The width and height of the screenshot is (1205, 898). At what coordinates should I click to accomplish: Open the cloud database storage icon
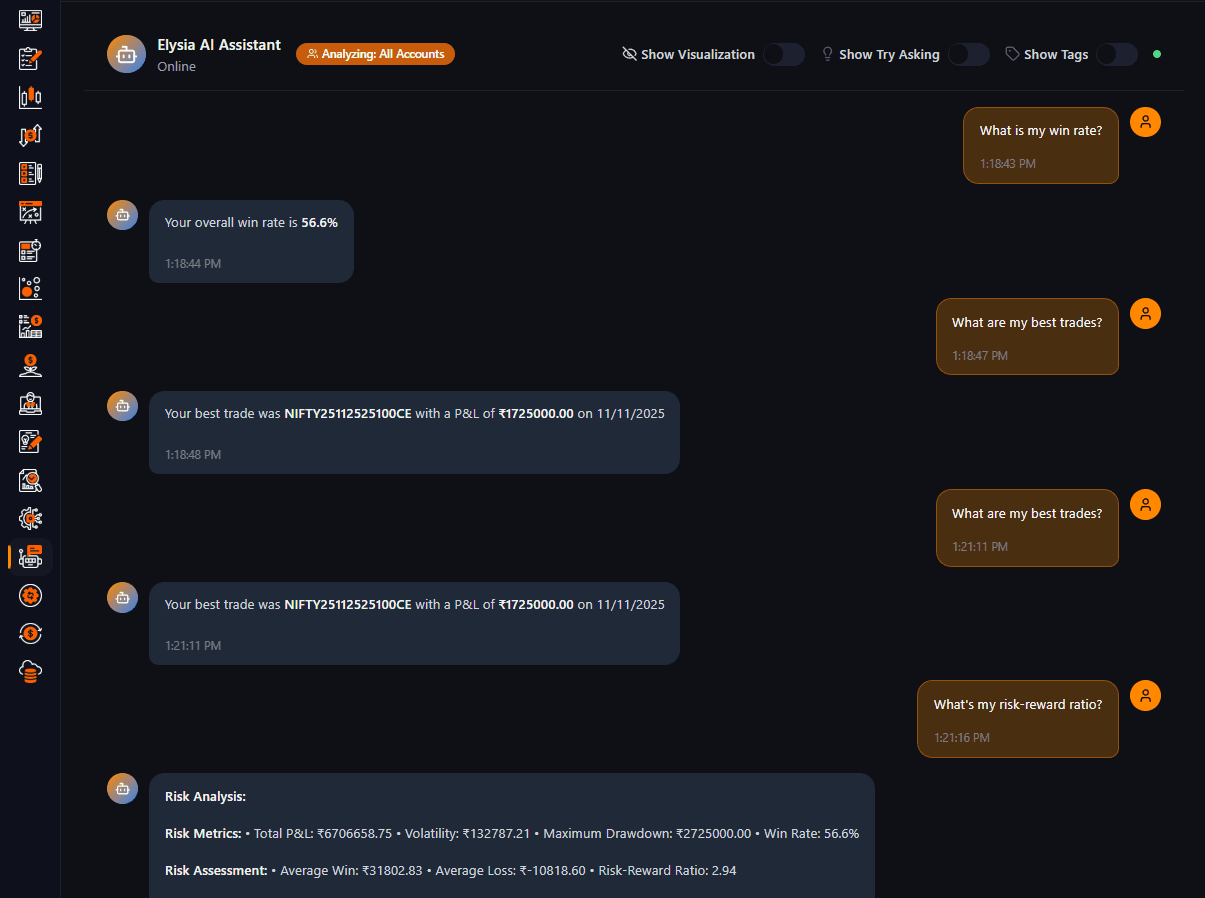pos(30,671)
